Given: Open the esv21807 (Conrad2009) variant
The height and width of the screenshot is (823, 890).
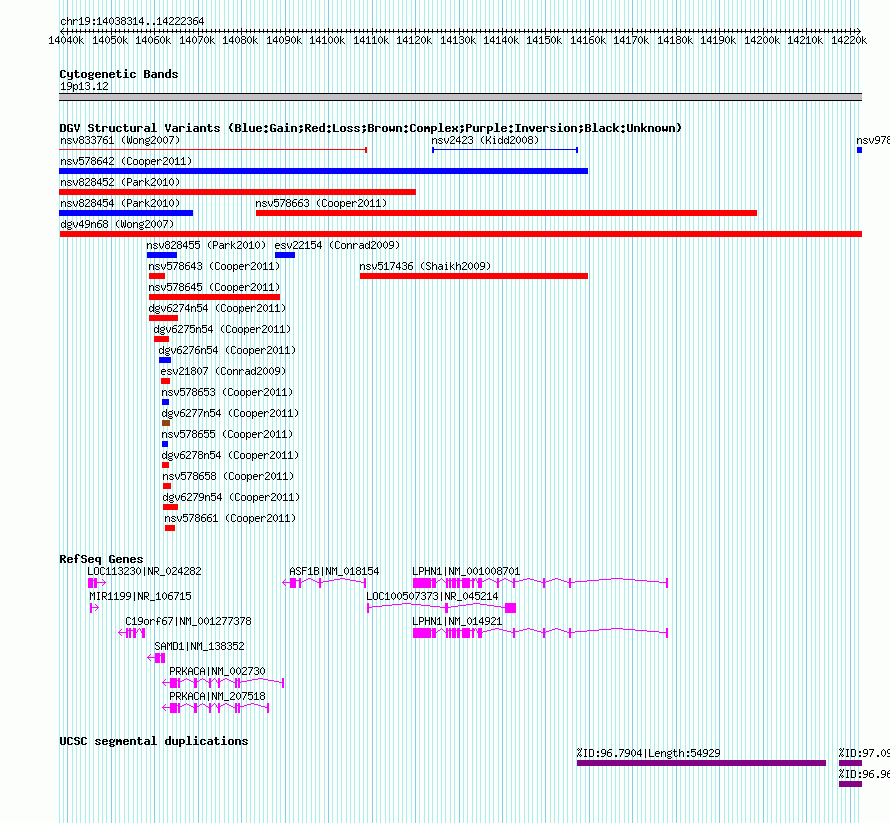Looking at the screenshot, I should [165, 381].
